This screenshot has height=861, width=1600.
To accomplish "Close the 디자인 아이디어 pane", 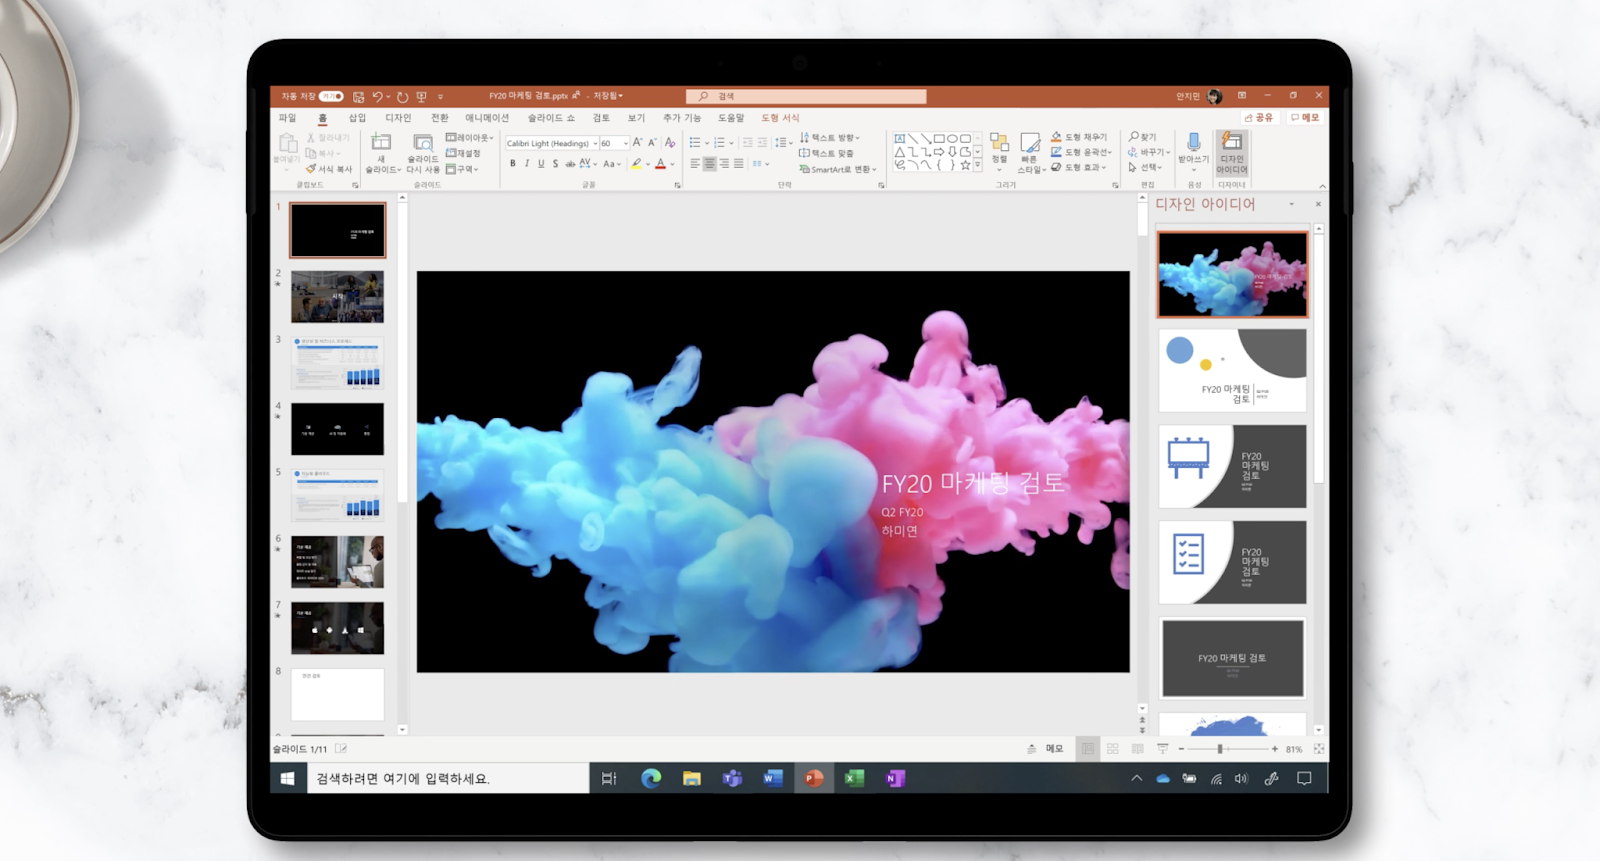I will pos(1318,204).
